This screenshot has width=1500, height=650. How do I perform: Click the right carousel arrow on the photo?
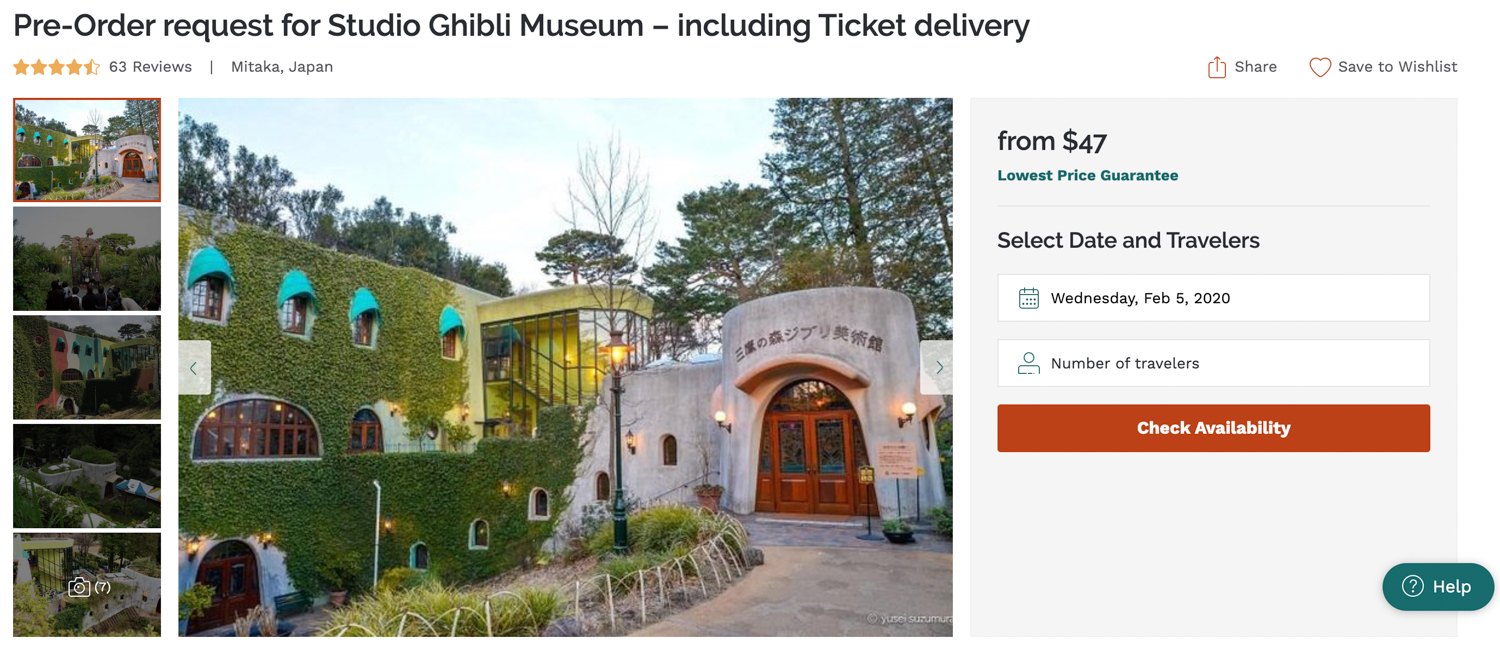pyautogui.click(x=938, y=367)
